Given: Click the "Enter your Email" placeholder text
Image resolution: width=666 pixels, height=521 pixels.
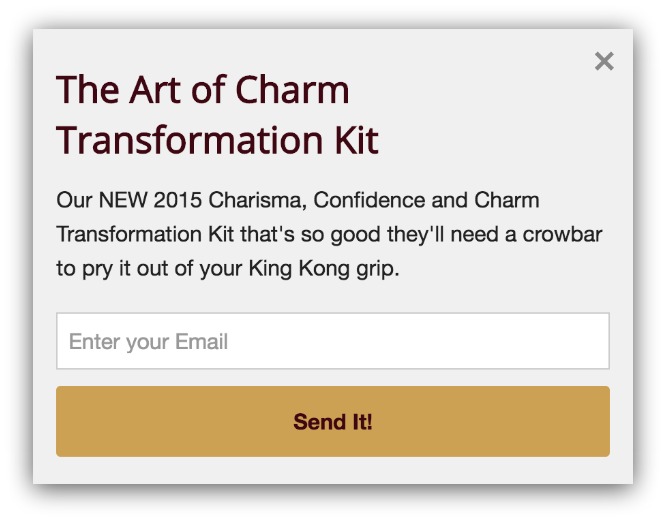Looking at the screenshot, I should point(148,342).
